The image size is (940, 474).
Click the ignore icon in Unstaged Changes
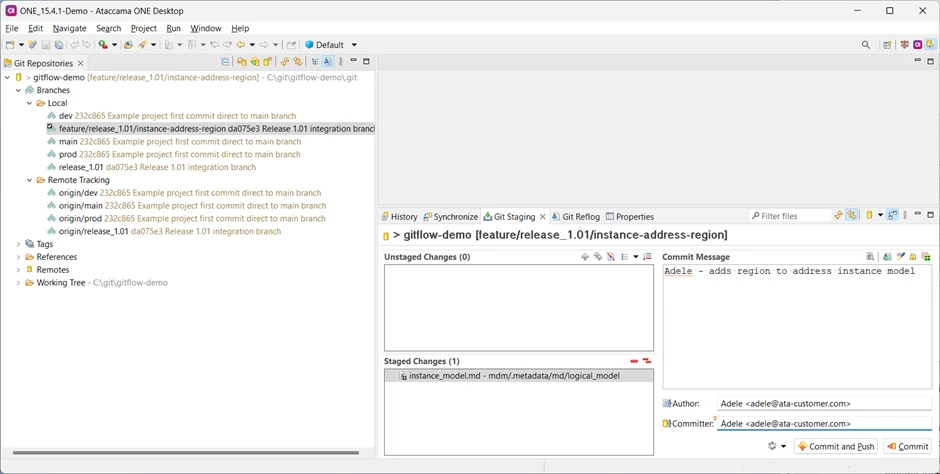[x=611, y=257]
